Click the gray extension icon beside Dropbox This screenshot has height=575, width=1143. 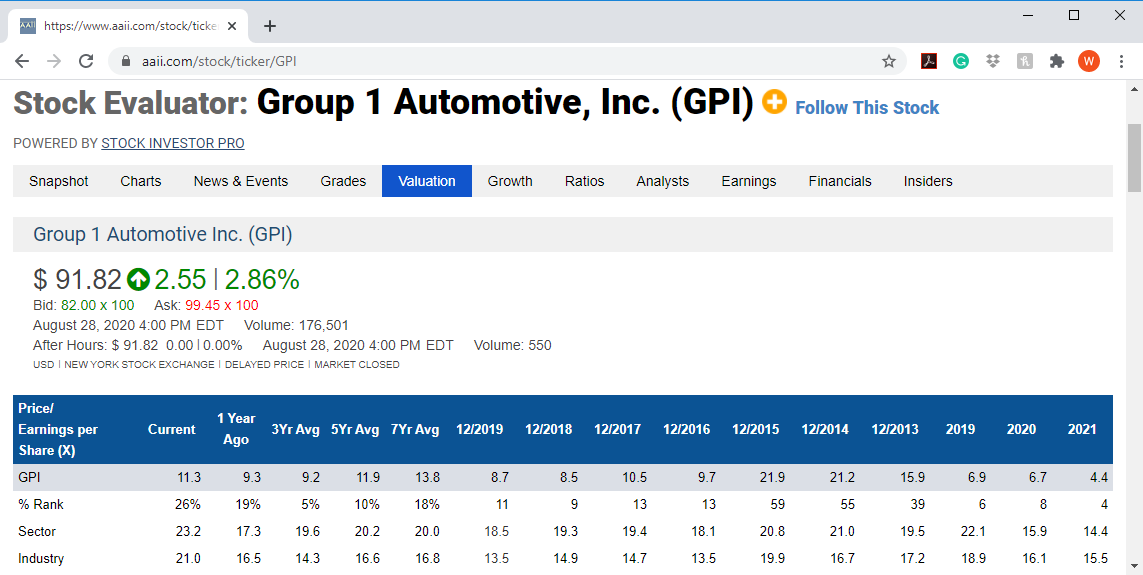pos(1025,61)
